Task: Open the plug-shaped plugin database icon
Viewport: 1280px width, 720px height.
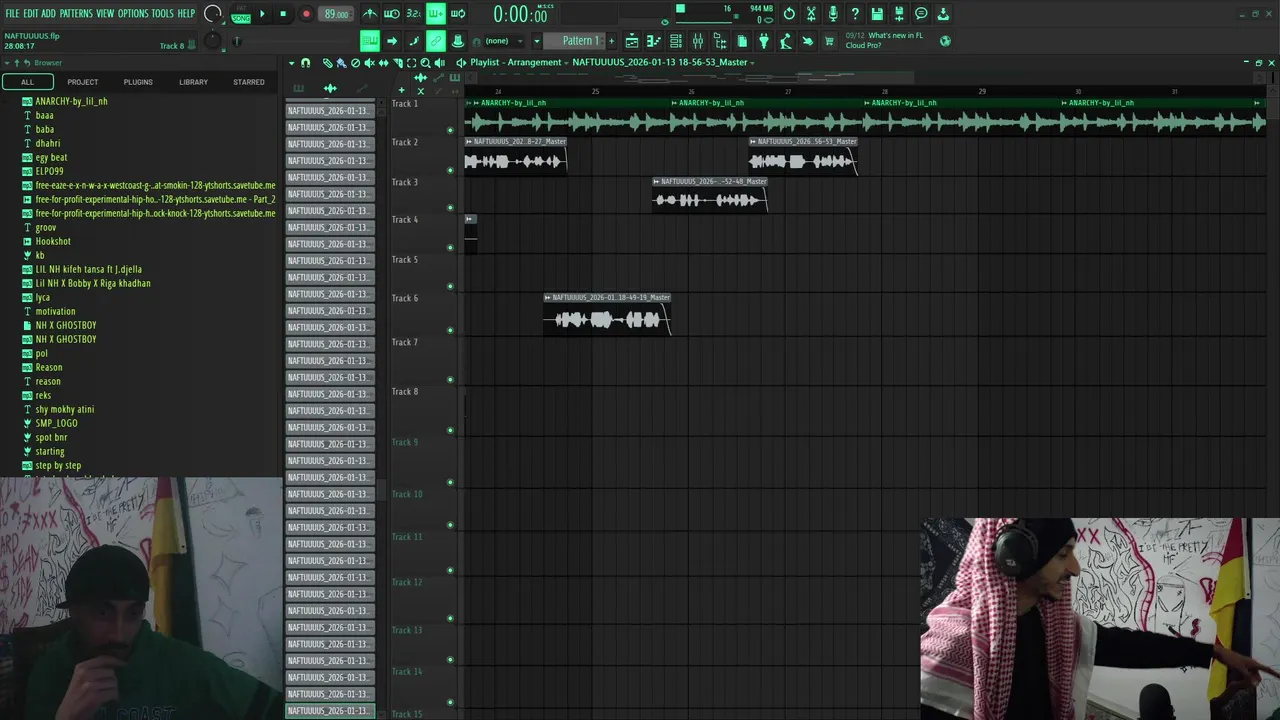Action: click(x=764, y=41)
